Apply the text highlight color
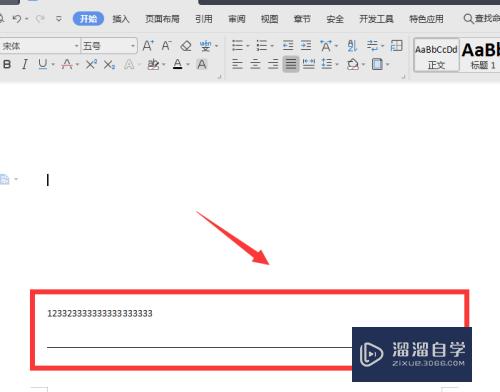Screen dimensions: 500x392 tap(153, 64)
